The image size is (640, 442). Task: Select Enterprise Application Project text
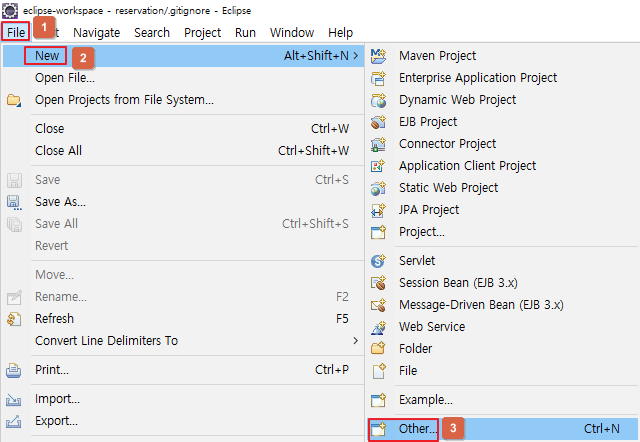pyautogui.click(x=478, y=78)
